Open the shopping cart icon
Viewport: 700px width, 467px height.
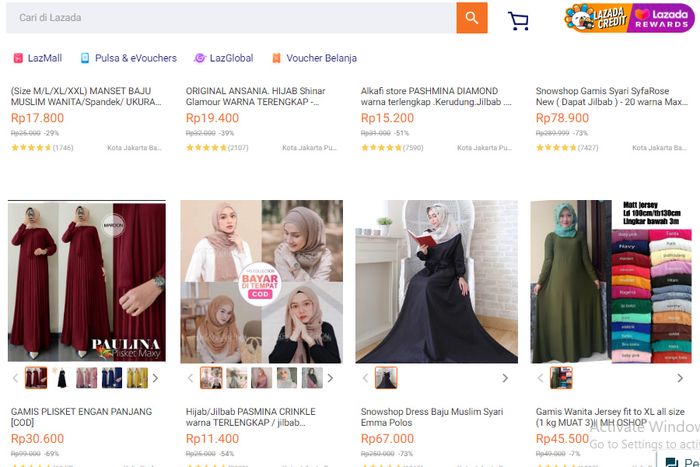(x=518, y=21)
